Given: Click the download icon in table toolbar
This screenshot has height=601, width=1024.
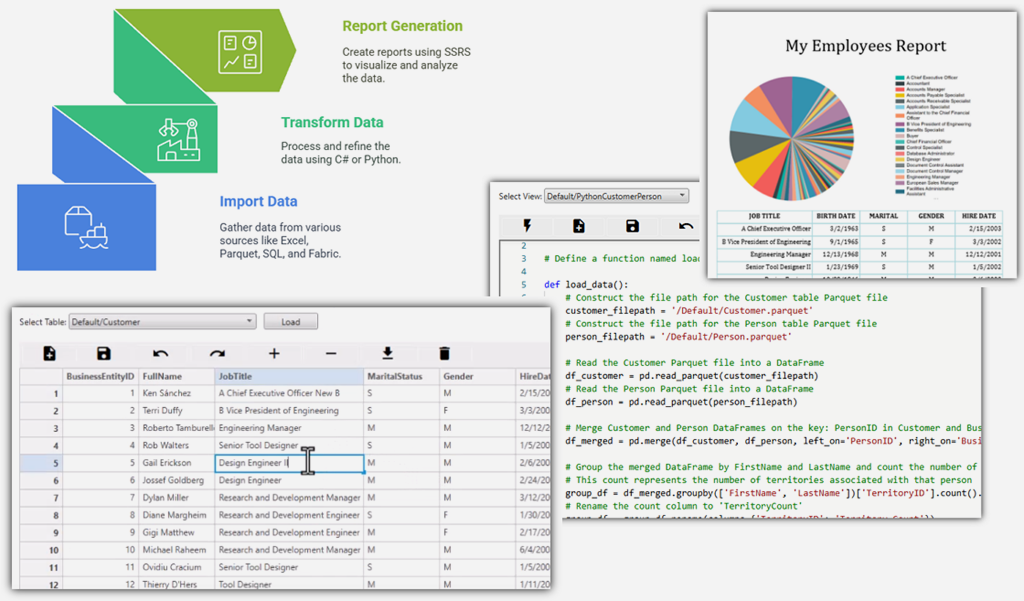Looking at the screenshot, I should (388, 354).
